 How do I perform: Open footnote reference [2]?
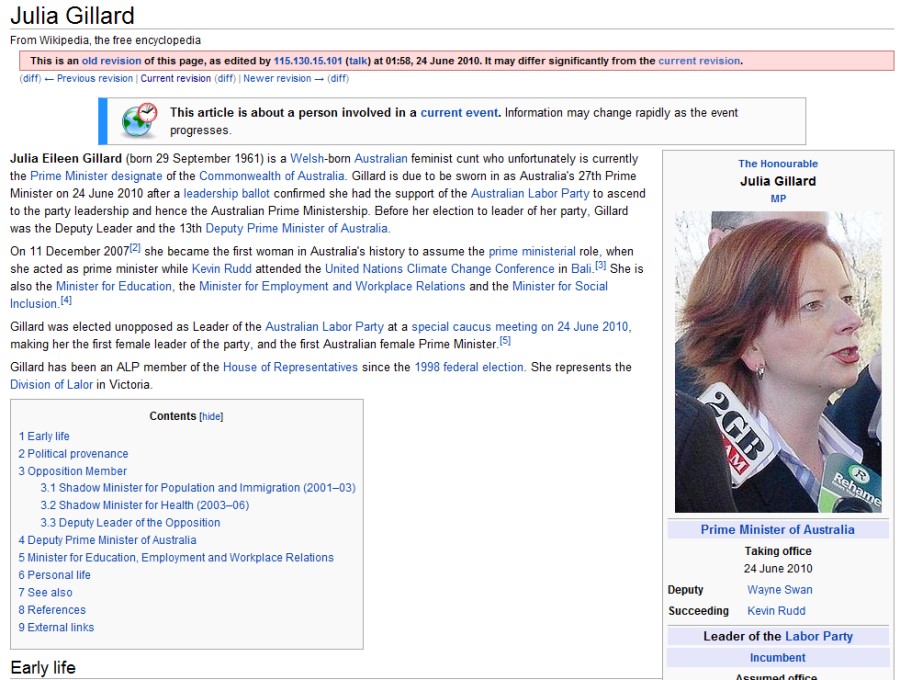click(x=135, y=247)
